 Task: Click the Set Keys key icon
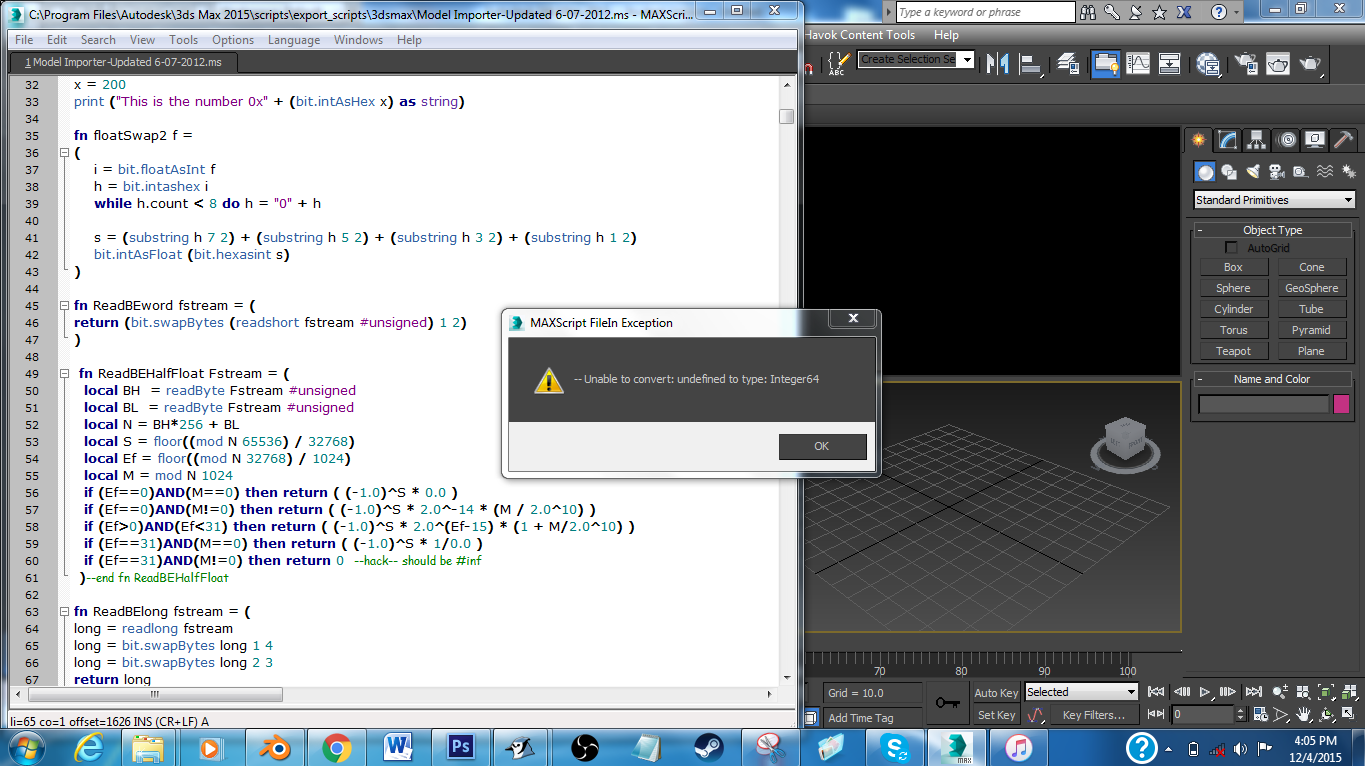pyautogui.click(x=947, y=703)
